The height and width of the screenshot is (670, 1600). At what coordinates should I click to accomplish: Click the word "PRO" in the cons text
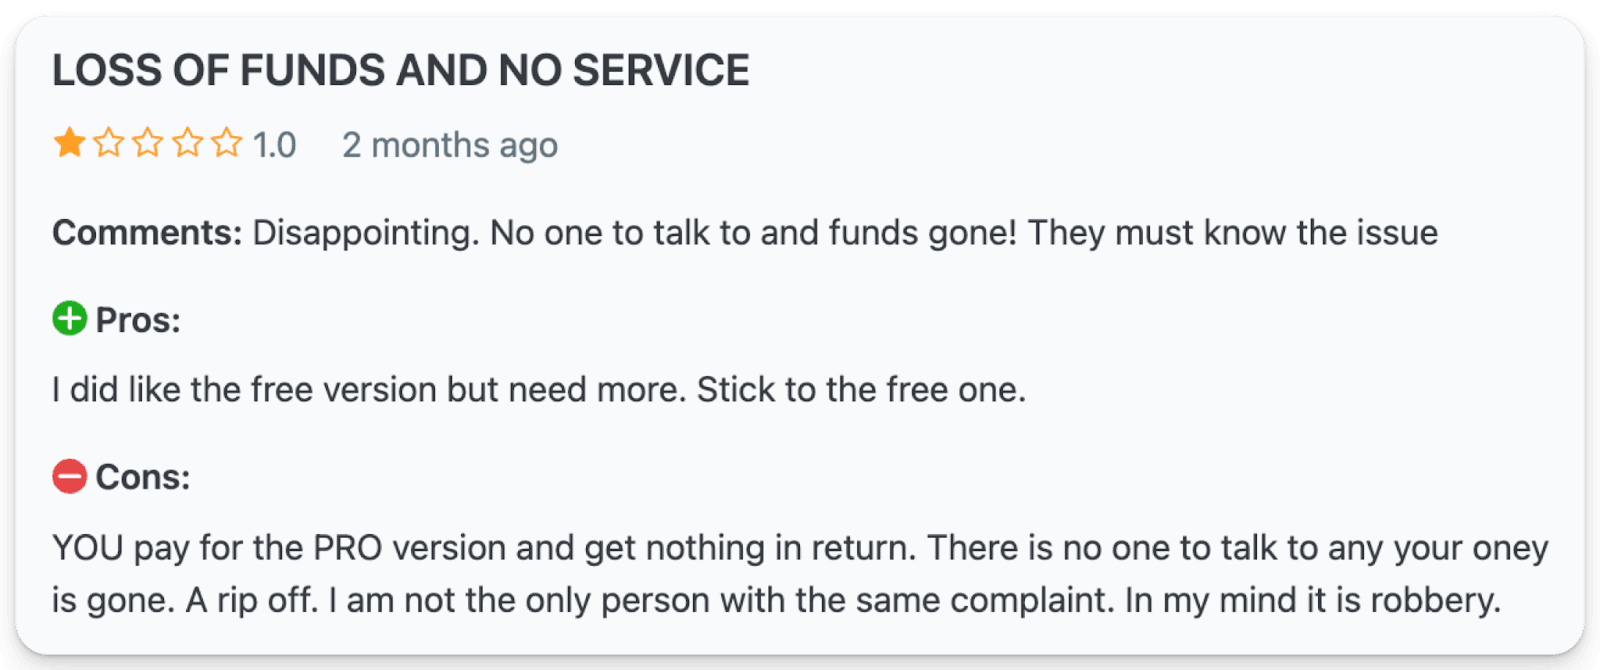[348, 548]
